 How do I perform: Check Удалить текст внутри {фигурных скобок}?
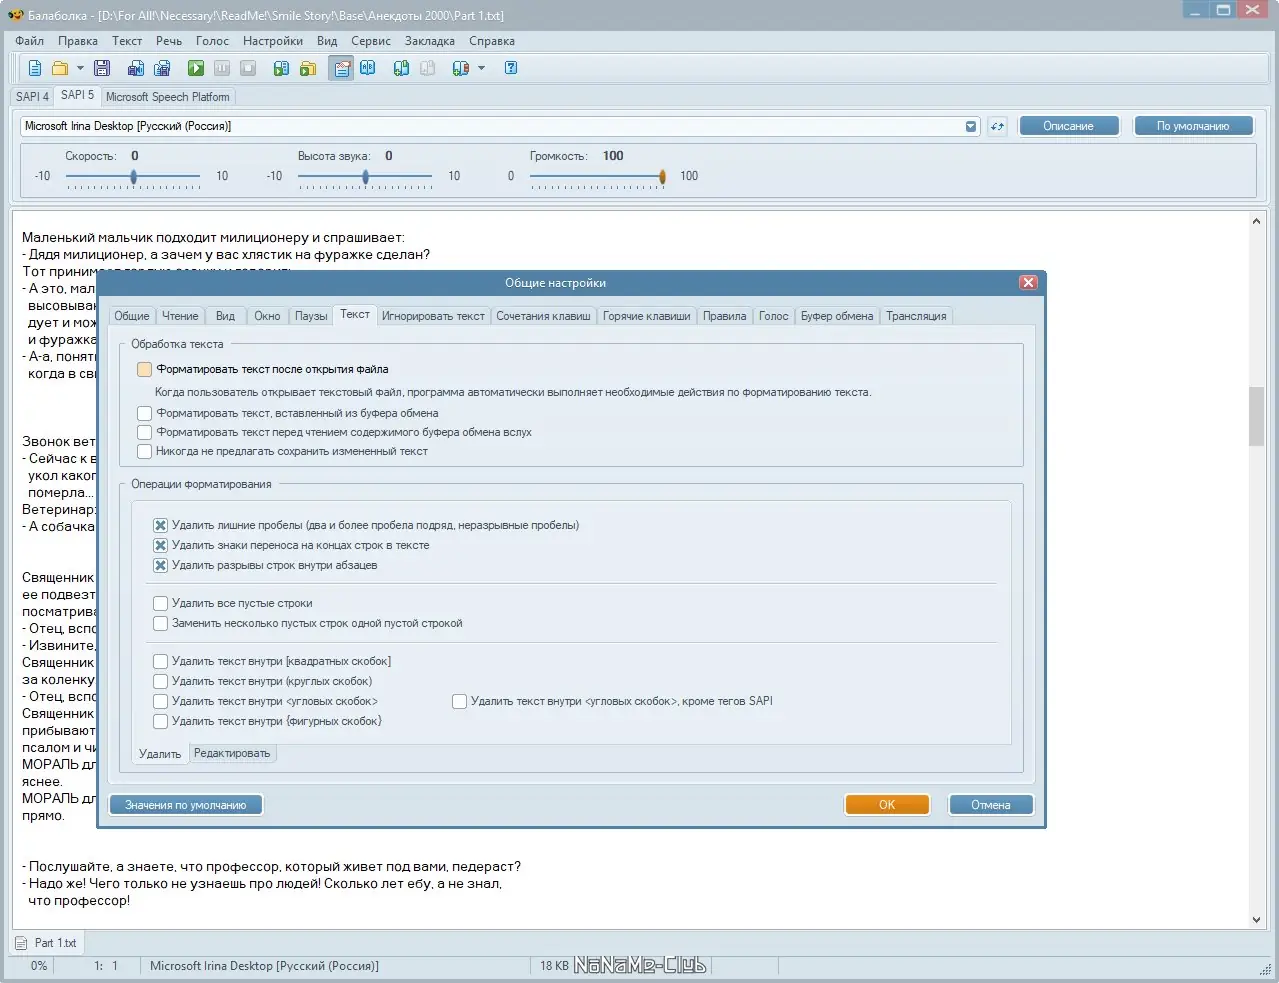(160, 721)
